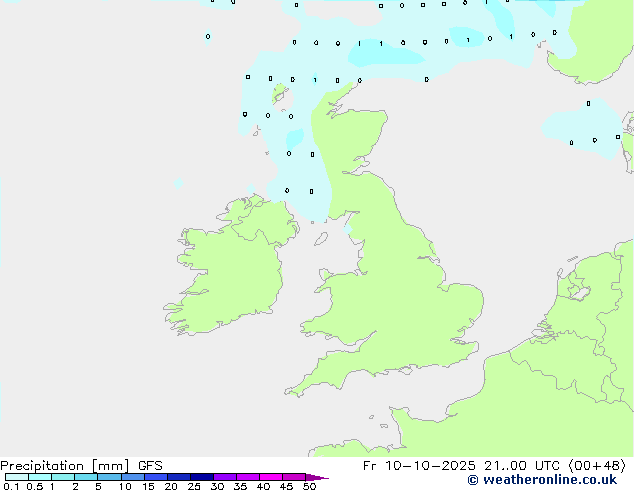
Task: Click the '21..00 UTC' time text
Action: click(522, 466)
